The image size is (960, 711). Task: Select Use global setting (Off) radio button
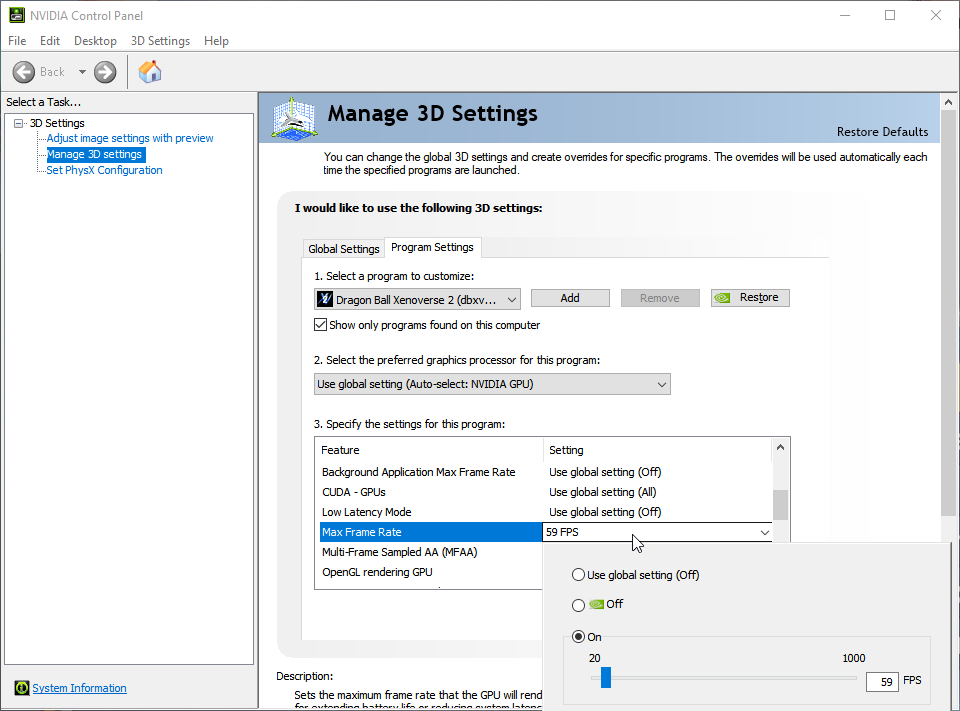click(578, 575)
